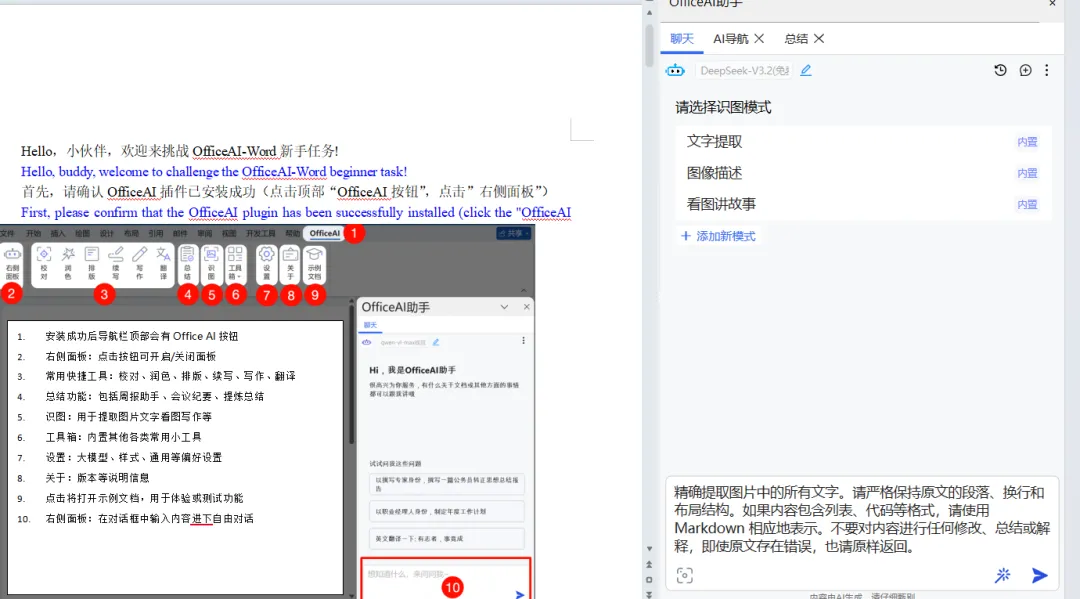This screenshot has height=599, width=1080.
Task: Select the 看图讲故事 recognition mode
Action: click(x=862, y=204)
